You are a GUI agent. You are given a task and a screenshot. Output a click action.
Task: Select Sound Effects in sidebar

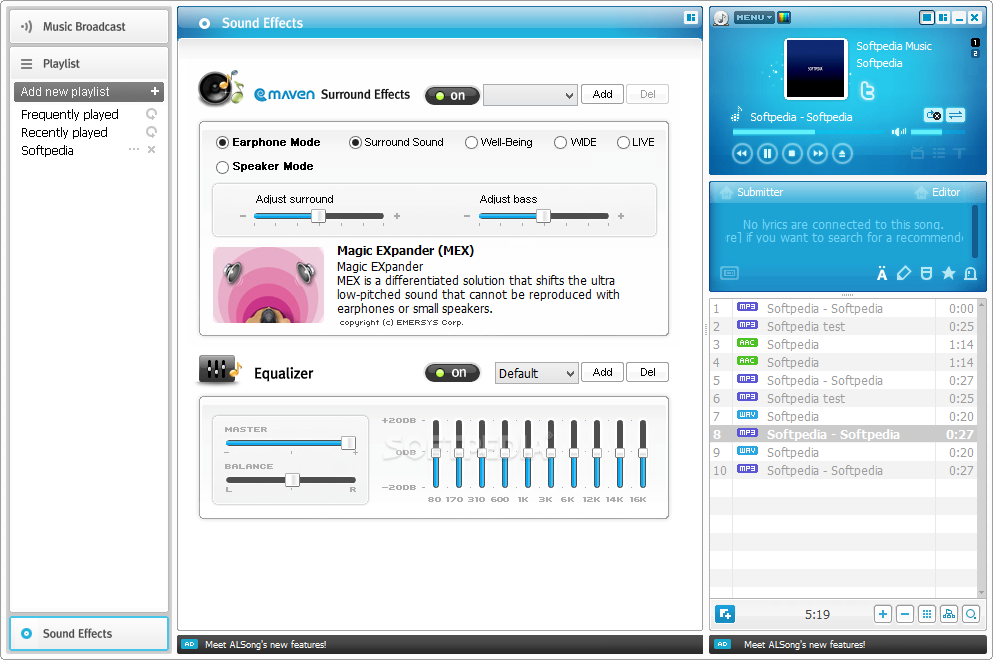click(x=89, y=633)
